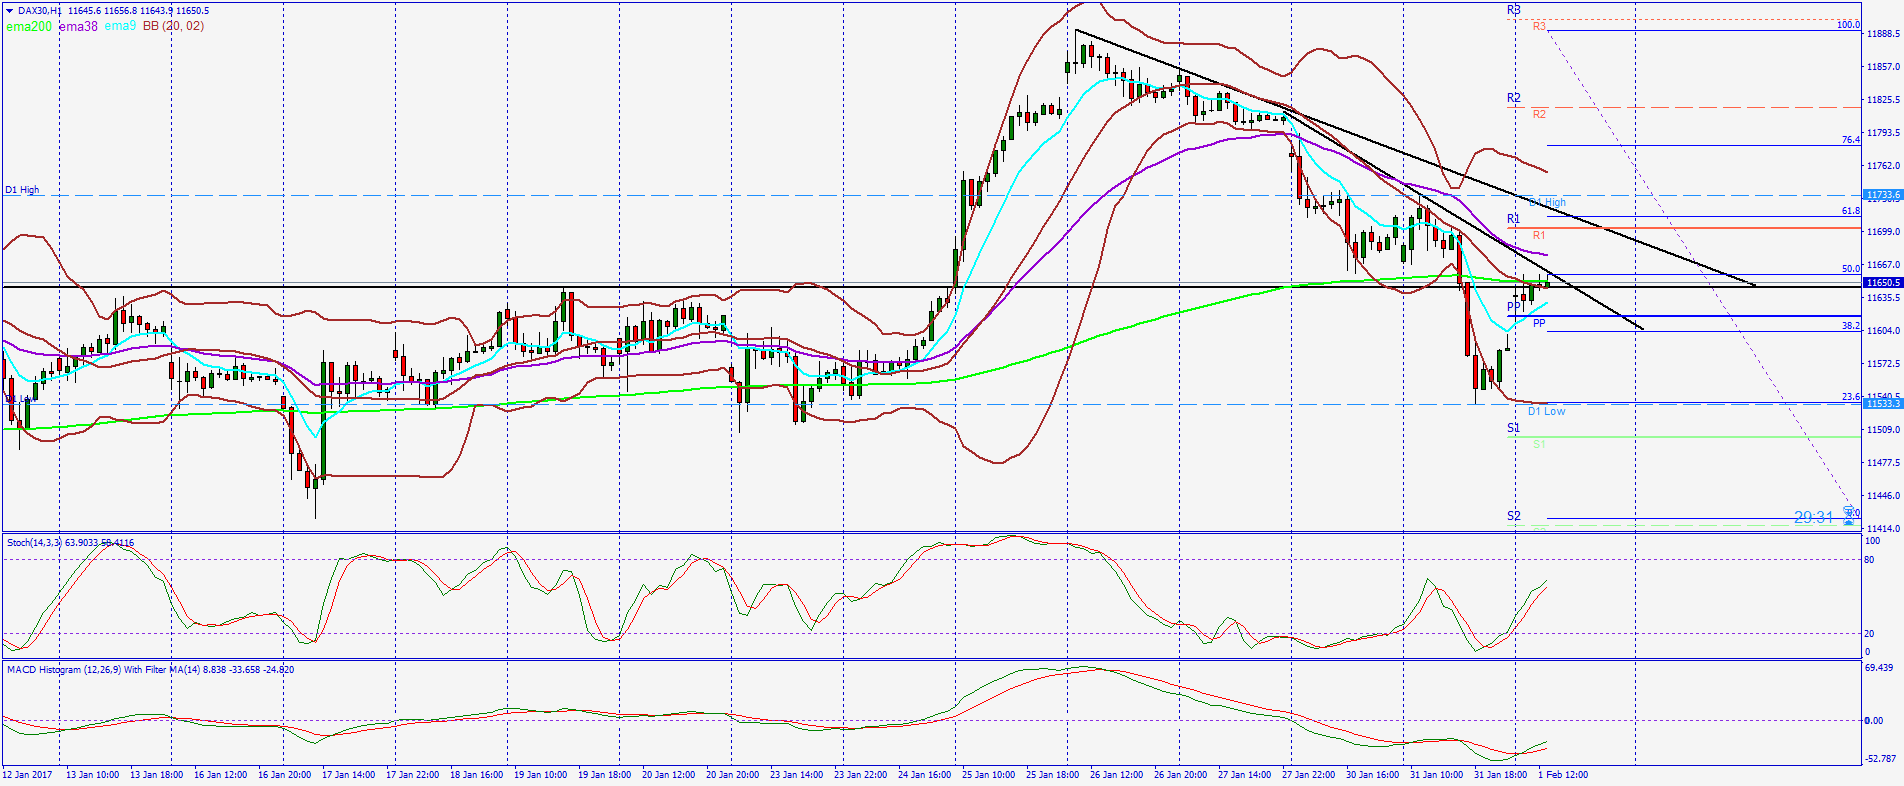Click the 80 level on Stochastic scale
Image resolution: width=1904 pixels, height=786 pixels.
coord(1869,560)
